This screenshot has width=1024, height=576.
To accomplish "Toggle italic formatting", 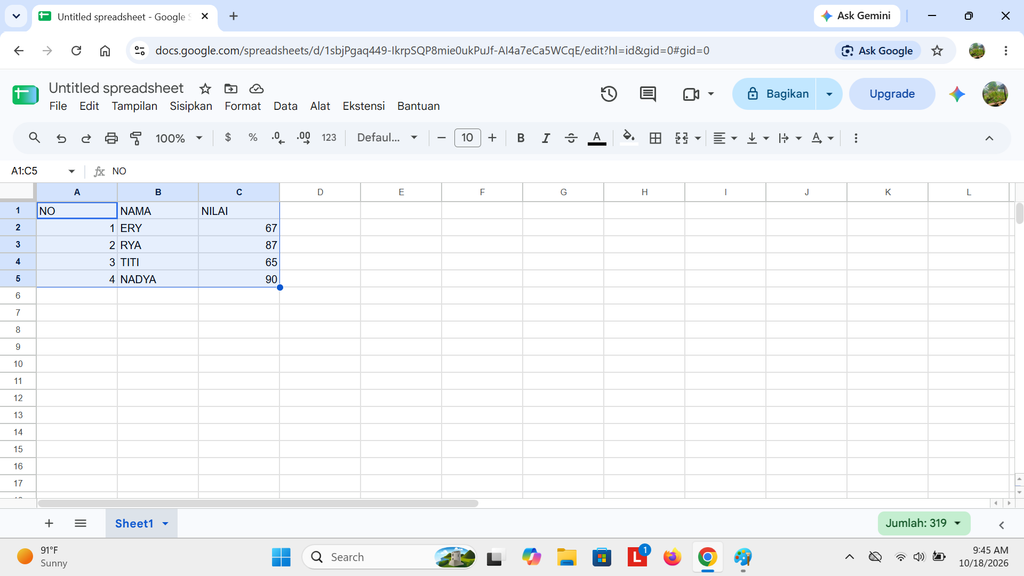I will point(545,138).
